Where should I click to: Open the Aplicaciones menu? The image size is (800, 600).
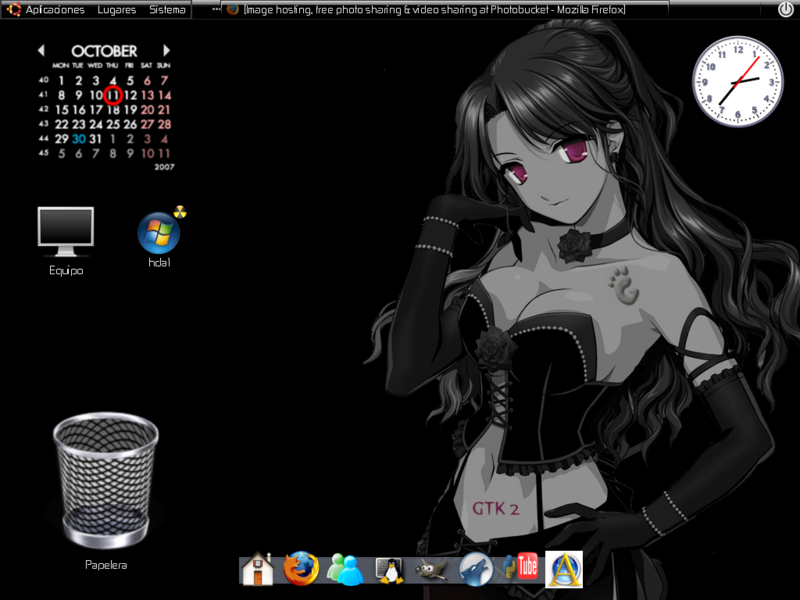[x=55, y=9]
